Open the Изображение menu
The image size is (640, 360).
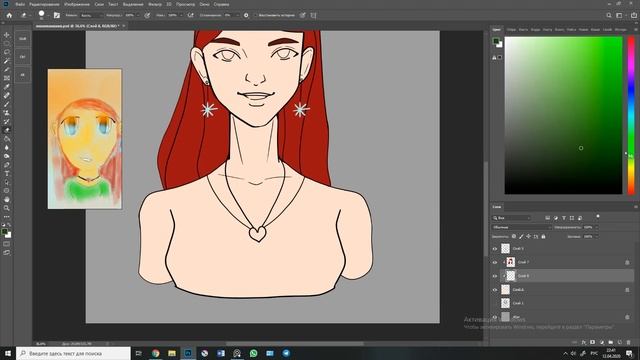(77, 4)
